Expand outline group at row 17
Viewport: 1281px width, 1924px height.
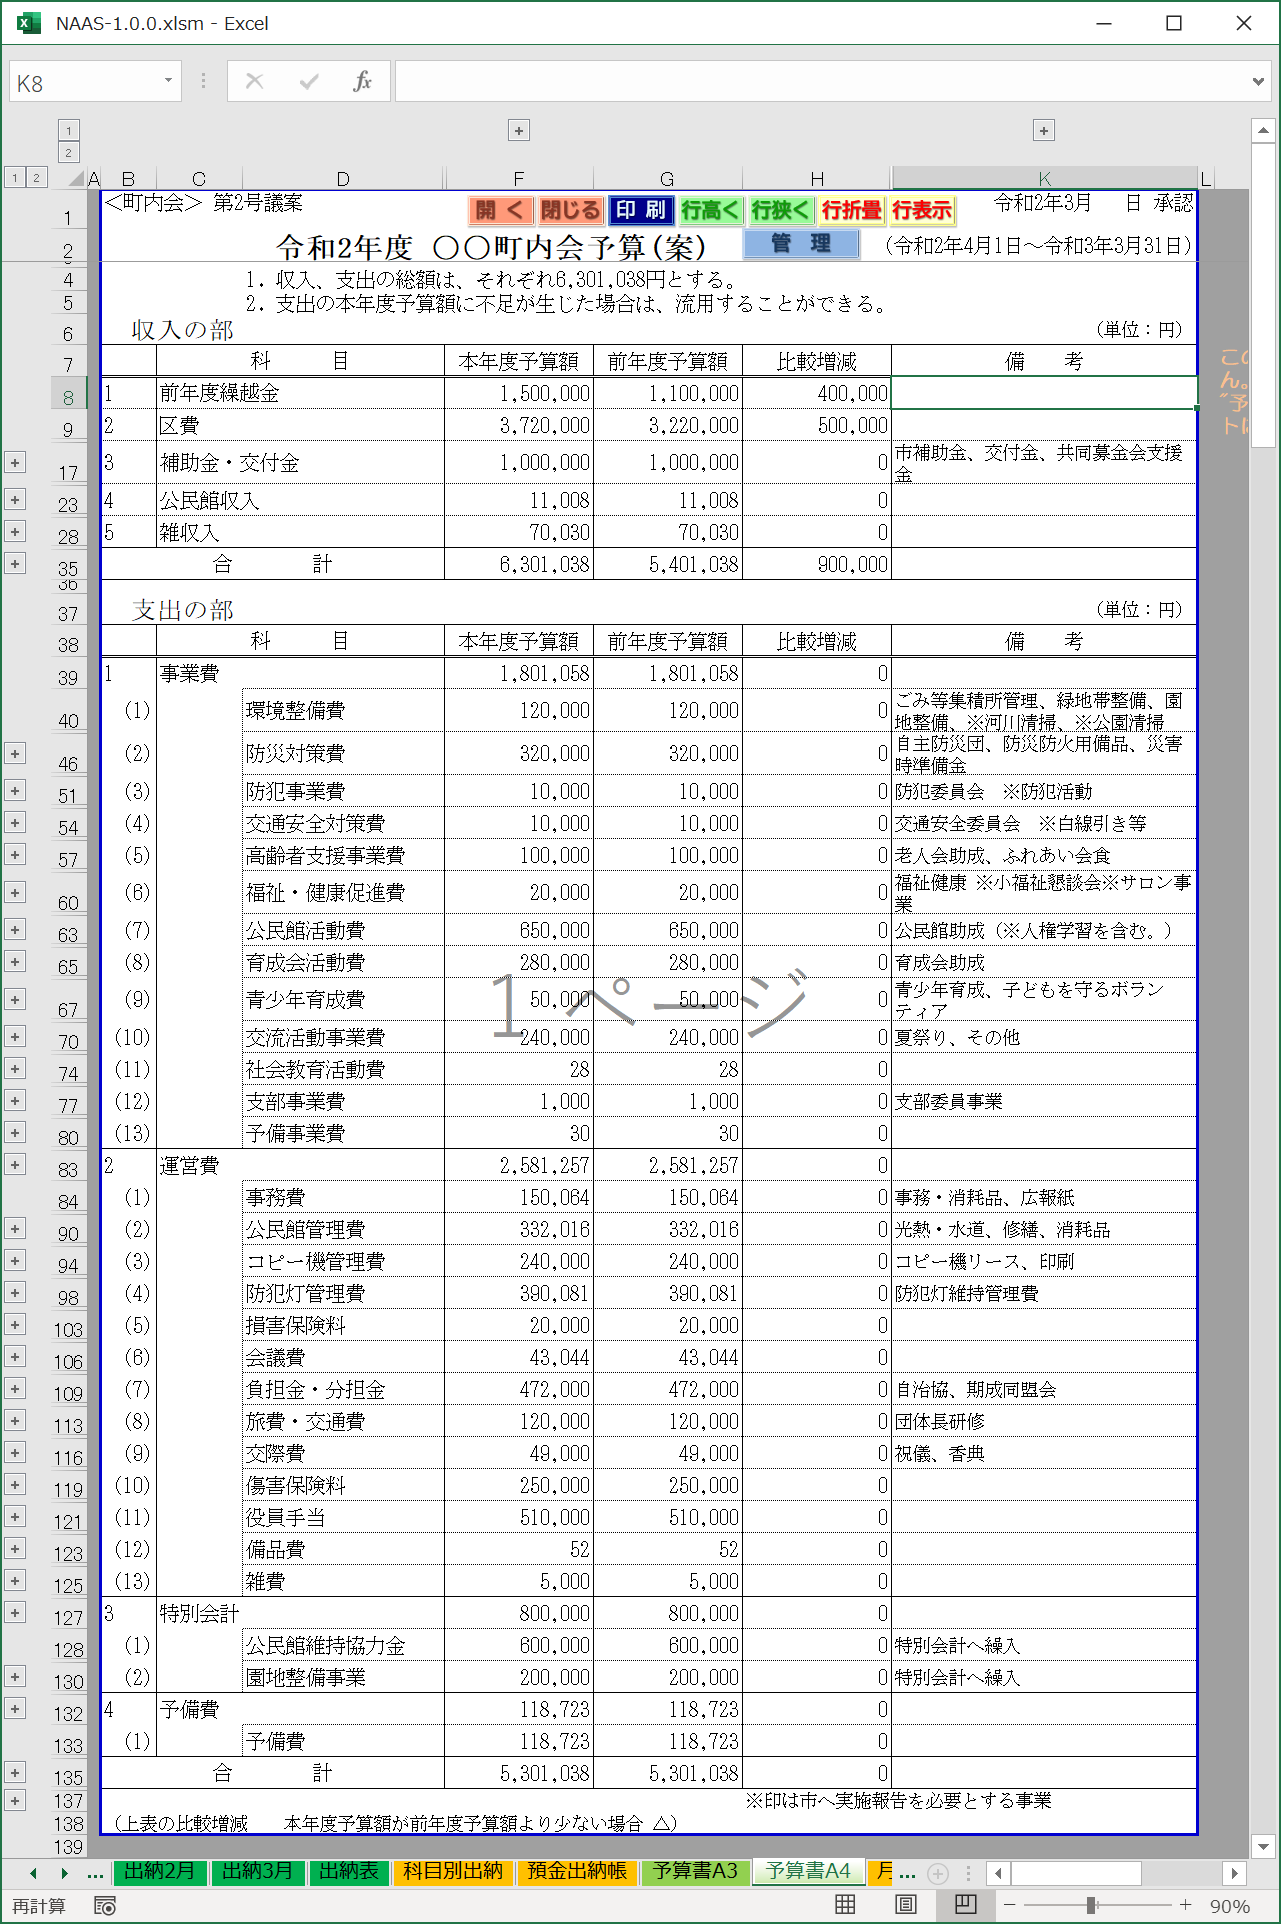(15, 463)
